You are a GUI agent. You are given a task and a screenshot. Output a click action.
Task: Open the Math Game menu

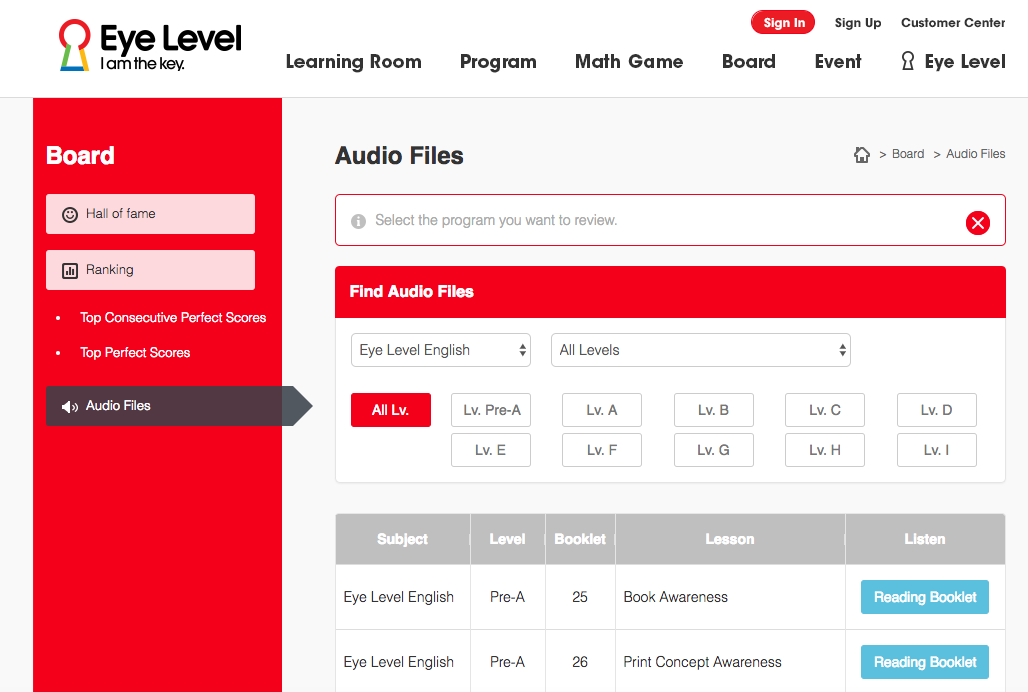629,62
